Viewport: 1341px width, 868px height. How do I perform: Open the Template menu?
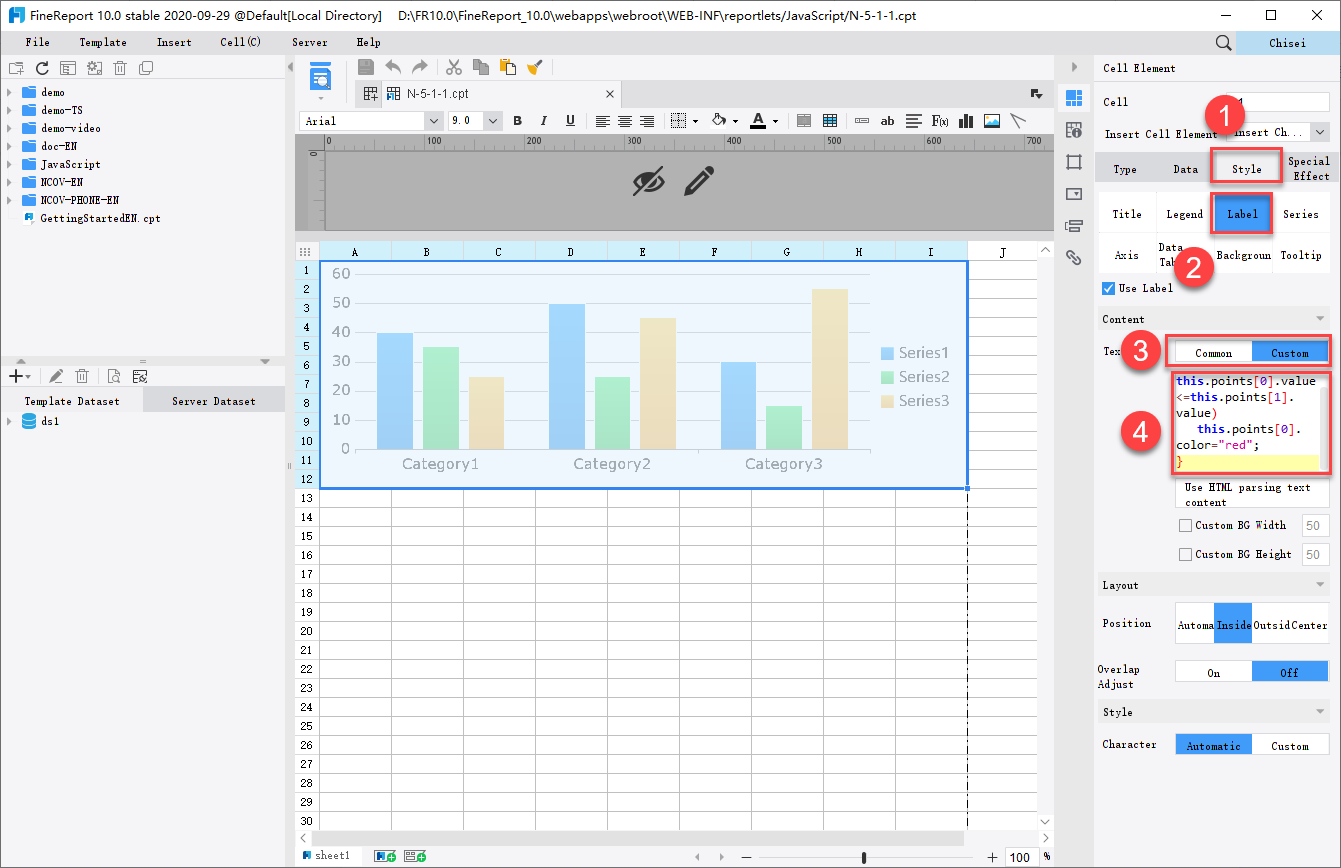pyautogui.click(x=103, y=42)
